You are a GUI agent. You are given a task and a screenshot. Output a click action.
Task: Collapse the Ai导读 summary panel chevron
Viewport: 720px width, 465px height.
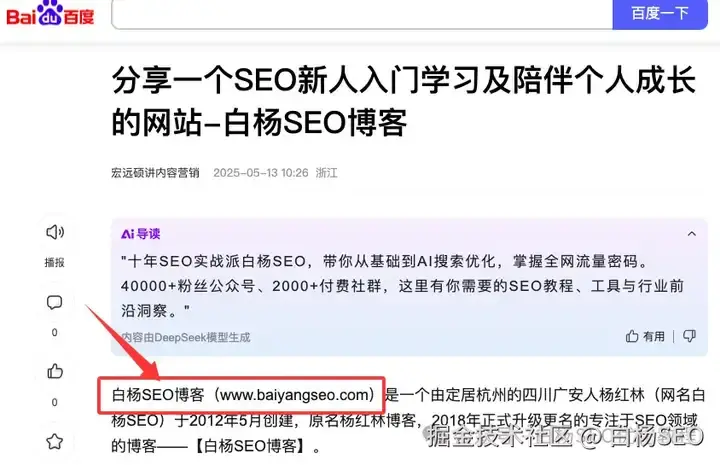[x=692, y=234]
